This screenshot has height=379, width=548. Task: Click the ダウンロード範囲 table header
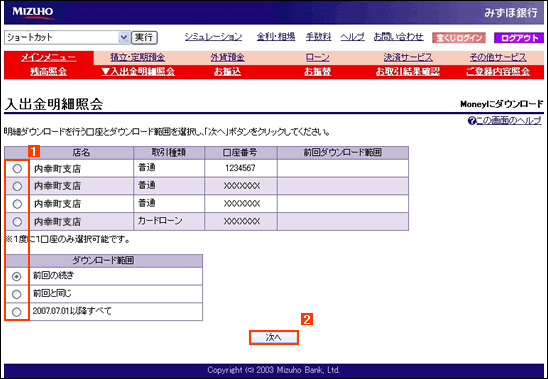pos(103,260)
